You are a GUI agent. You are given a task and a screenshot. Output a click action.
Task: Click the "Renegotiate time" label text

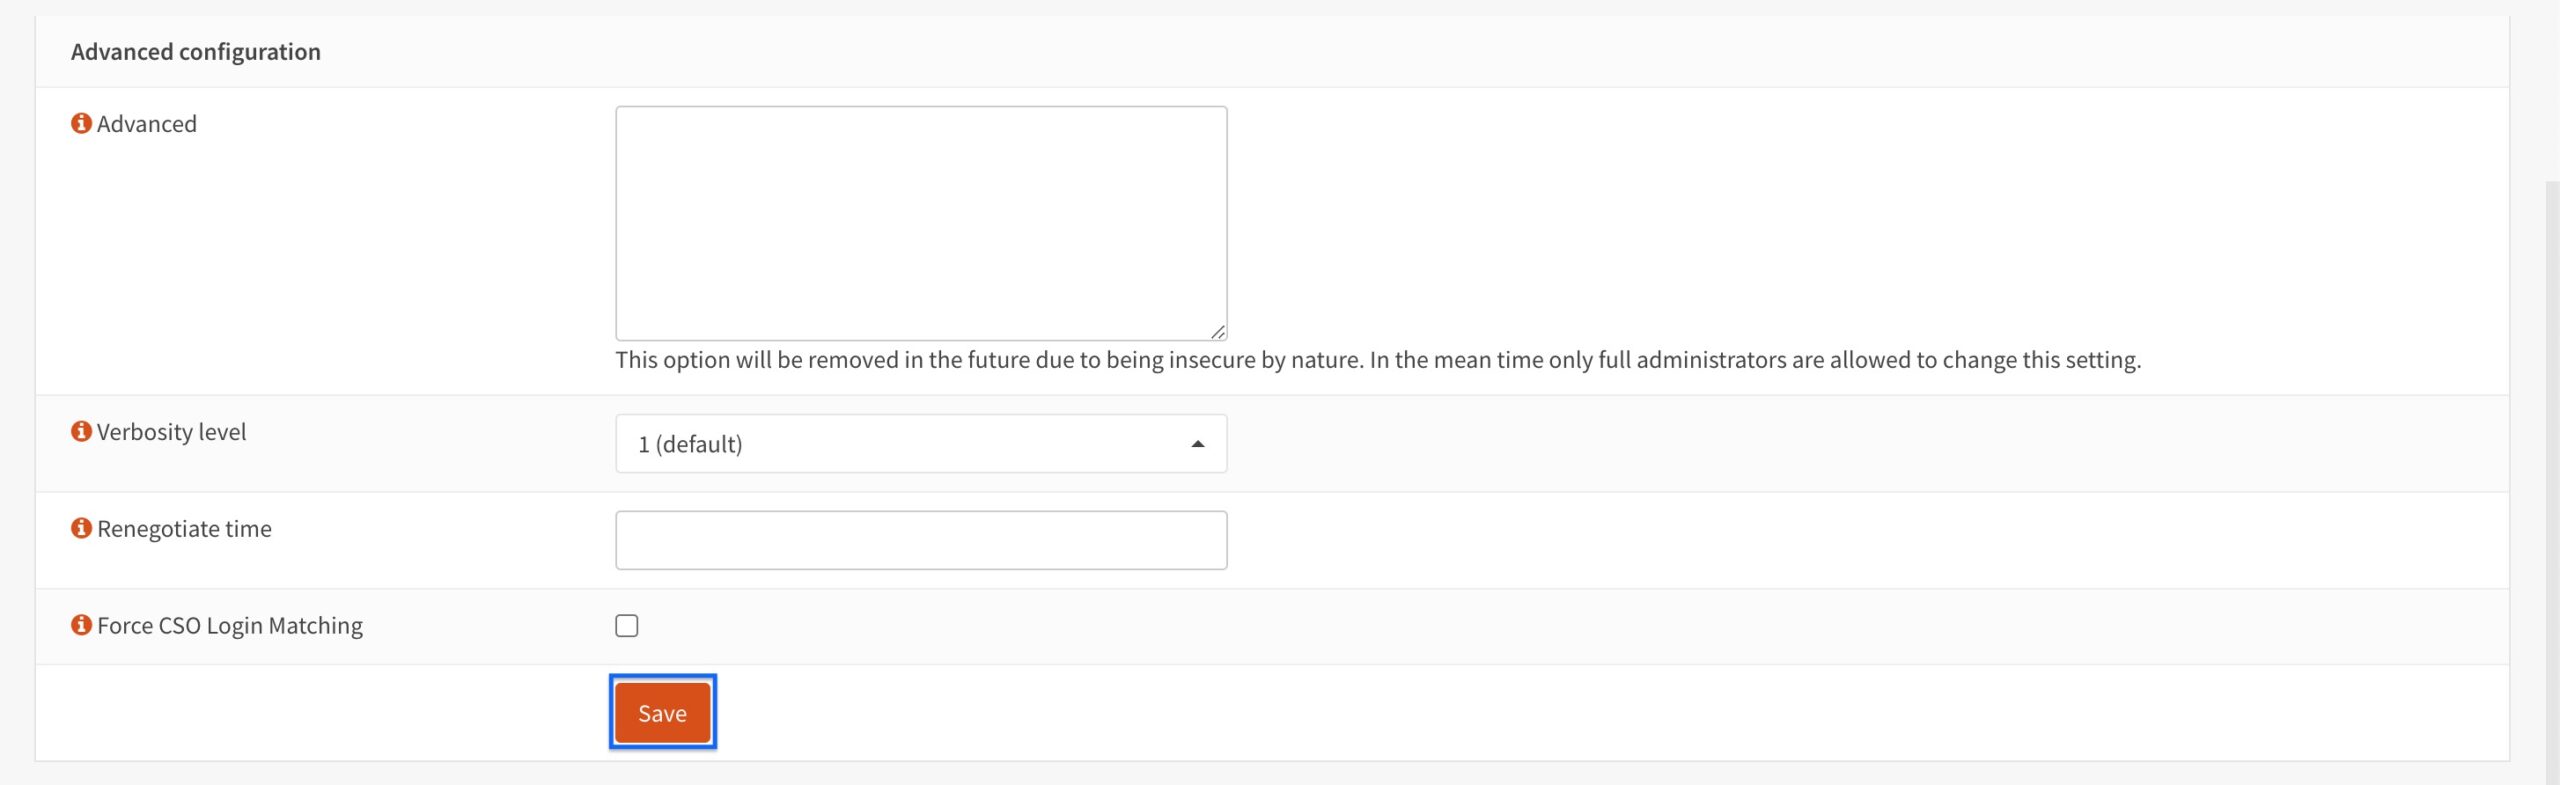184,529
